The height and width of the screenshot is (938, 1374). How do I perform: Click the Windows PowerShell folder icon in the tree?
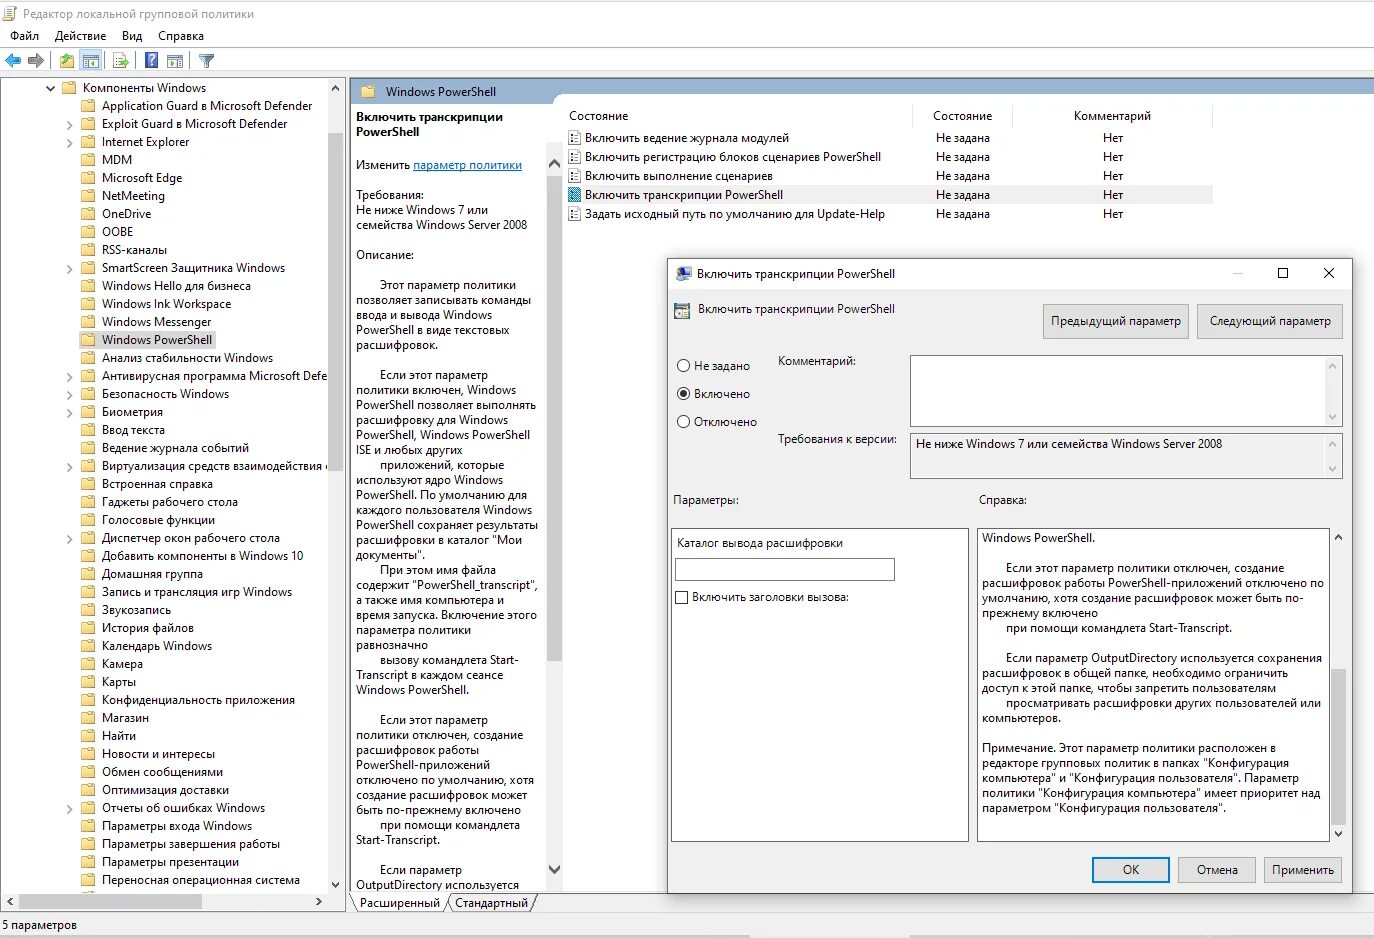point(88,340)
